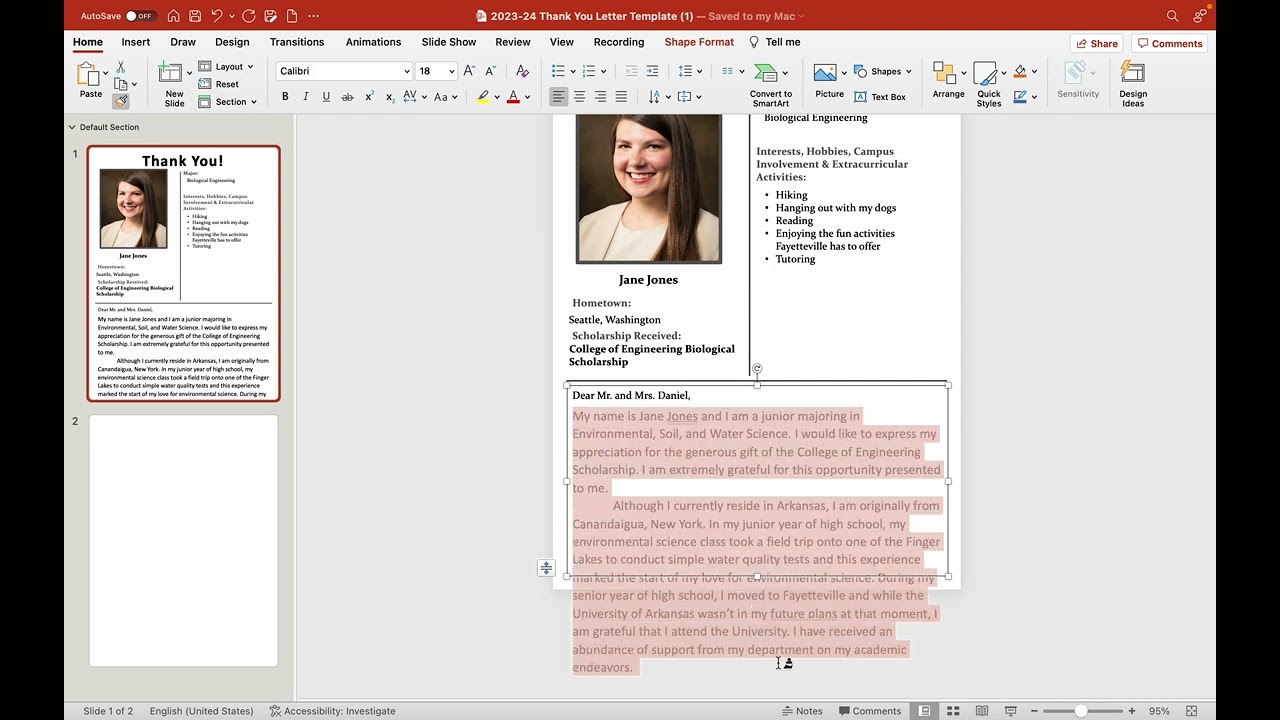
Task: Open the Comments button at top right
Action: [x=1169, y=43]
